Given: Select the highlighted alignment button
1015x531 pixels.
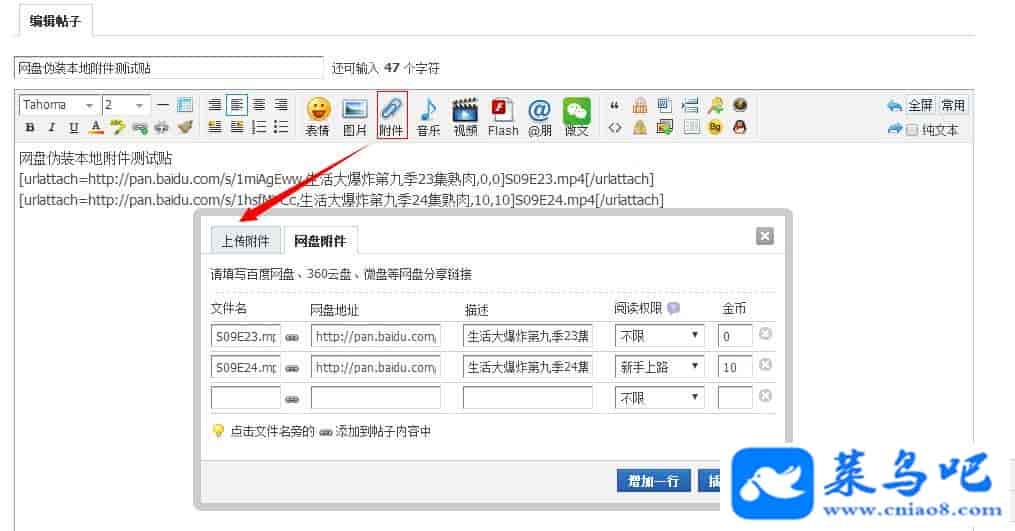Looking at the screenshot, I should click(x=237, y=105).
